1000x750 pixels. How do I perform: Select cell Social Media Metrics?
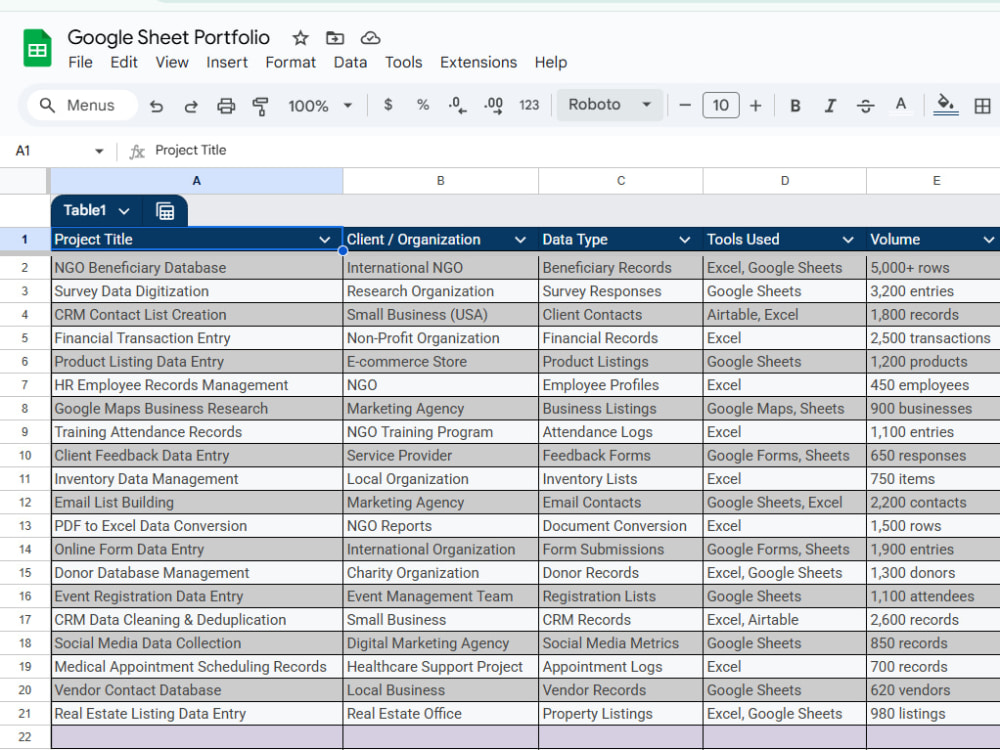[x=621, y=643]
